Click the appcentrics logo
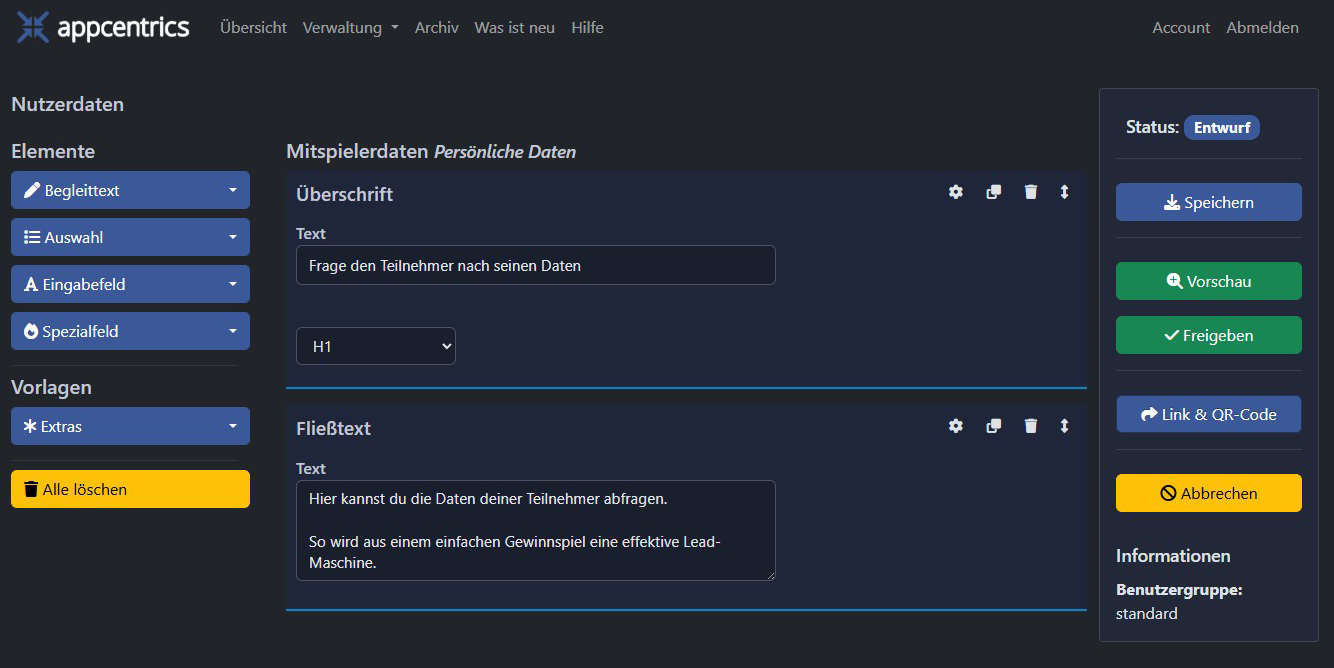This screenshot has width=1334, height=668. click(x=103, y=27)
